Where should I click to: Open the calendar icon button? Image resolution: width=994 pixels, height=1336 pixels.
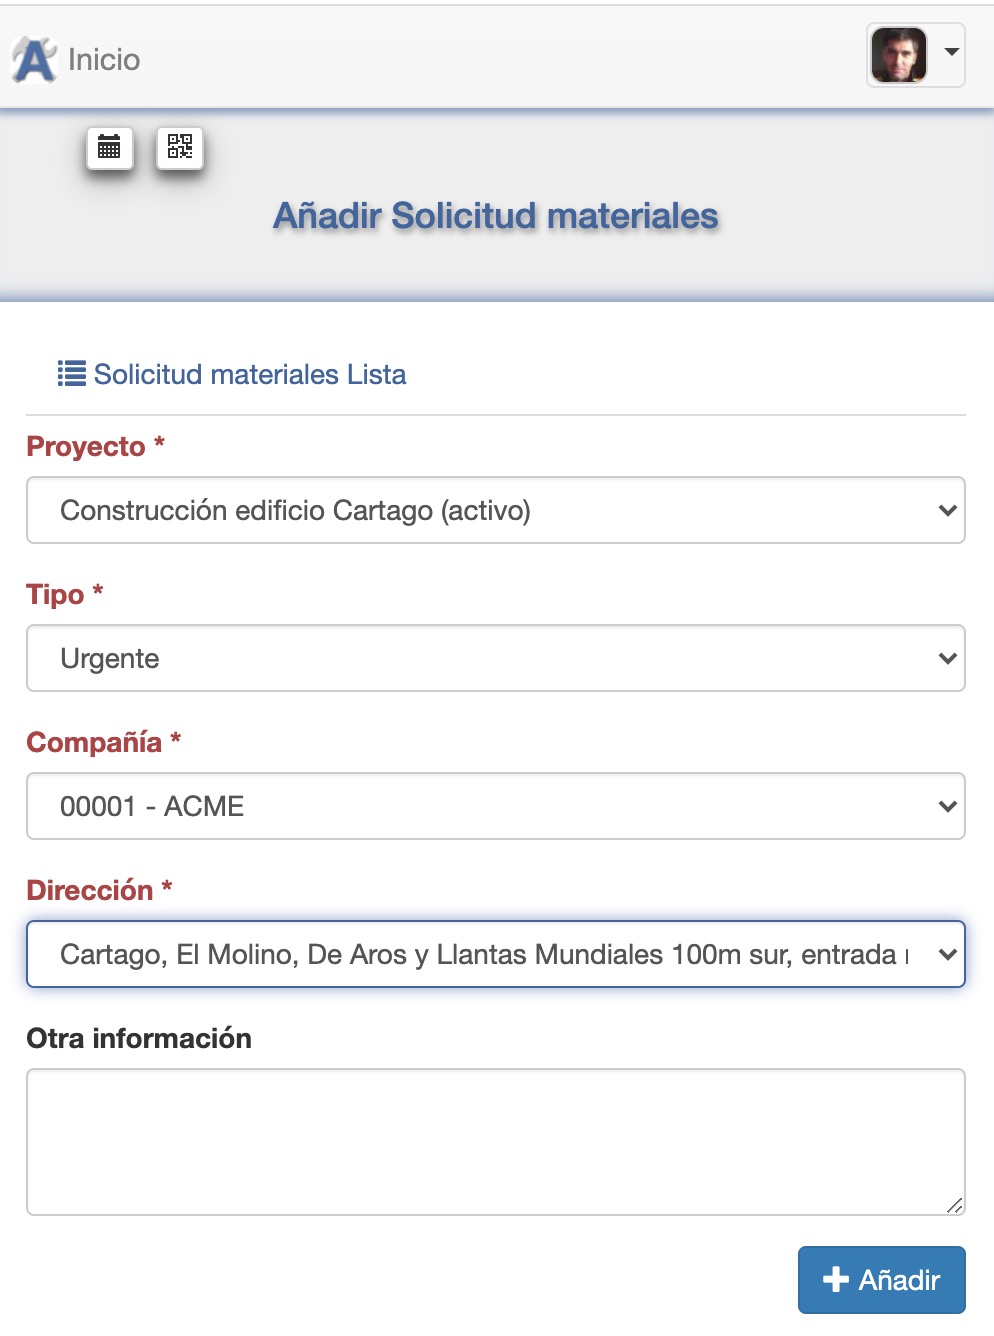[109, 148]
